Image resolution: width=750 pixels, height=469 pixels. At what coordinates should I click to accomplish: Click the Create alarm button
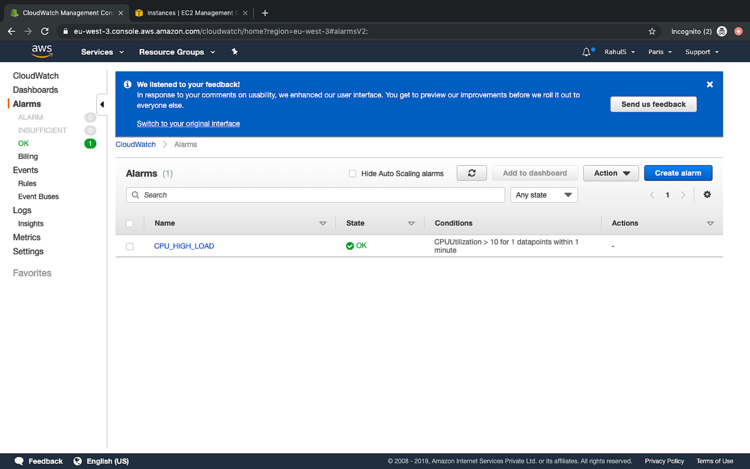pyautogui.click(x=678, y=173)
